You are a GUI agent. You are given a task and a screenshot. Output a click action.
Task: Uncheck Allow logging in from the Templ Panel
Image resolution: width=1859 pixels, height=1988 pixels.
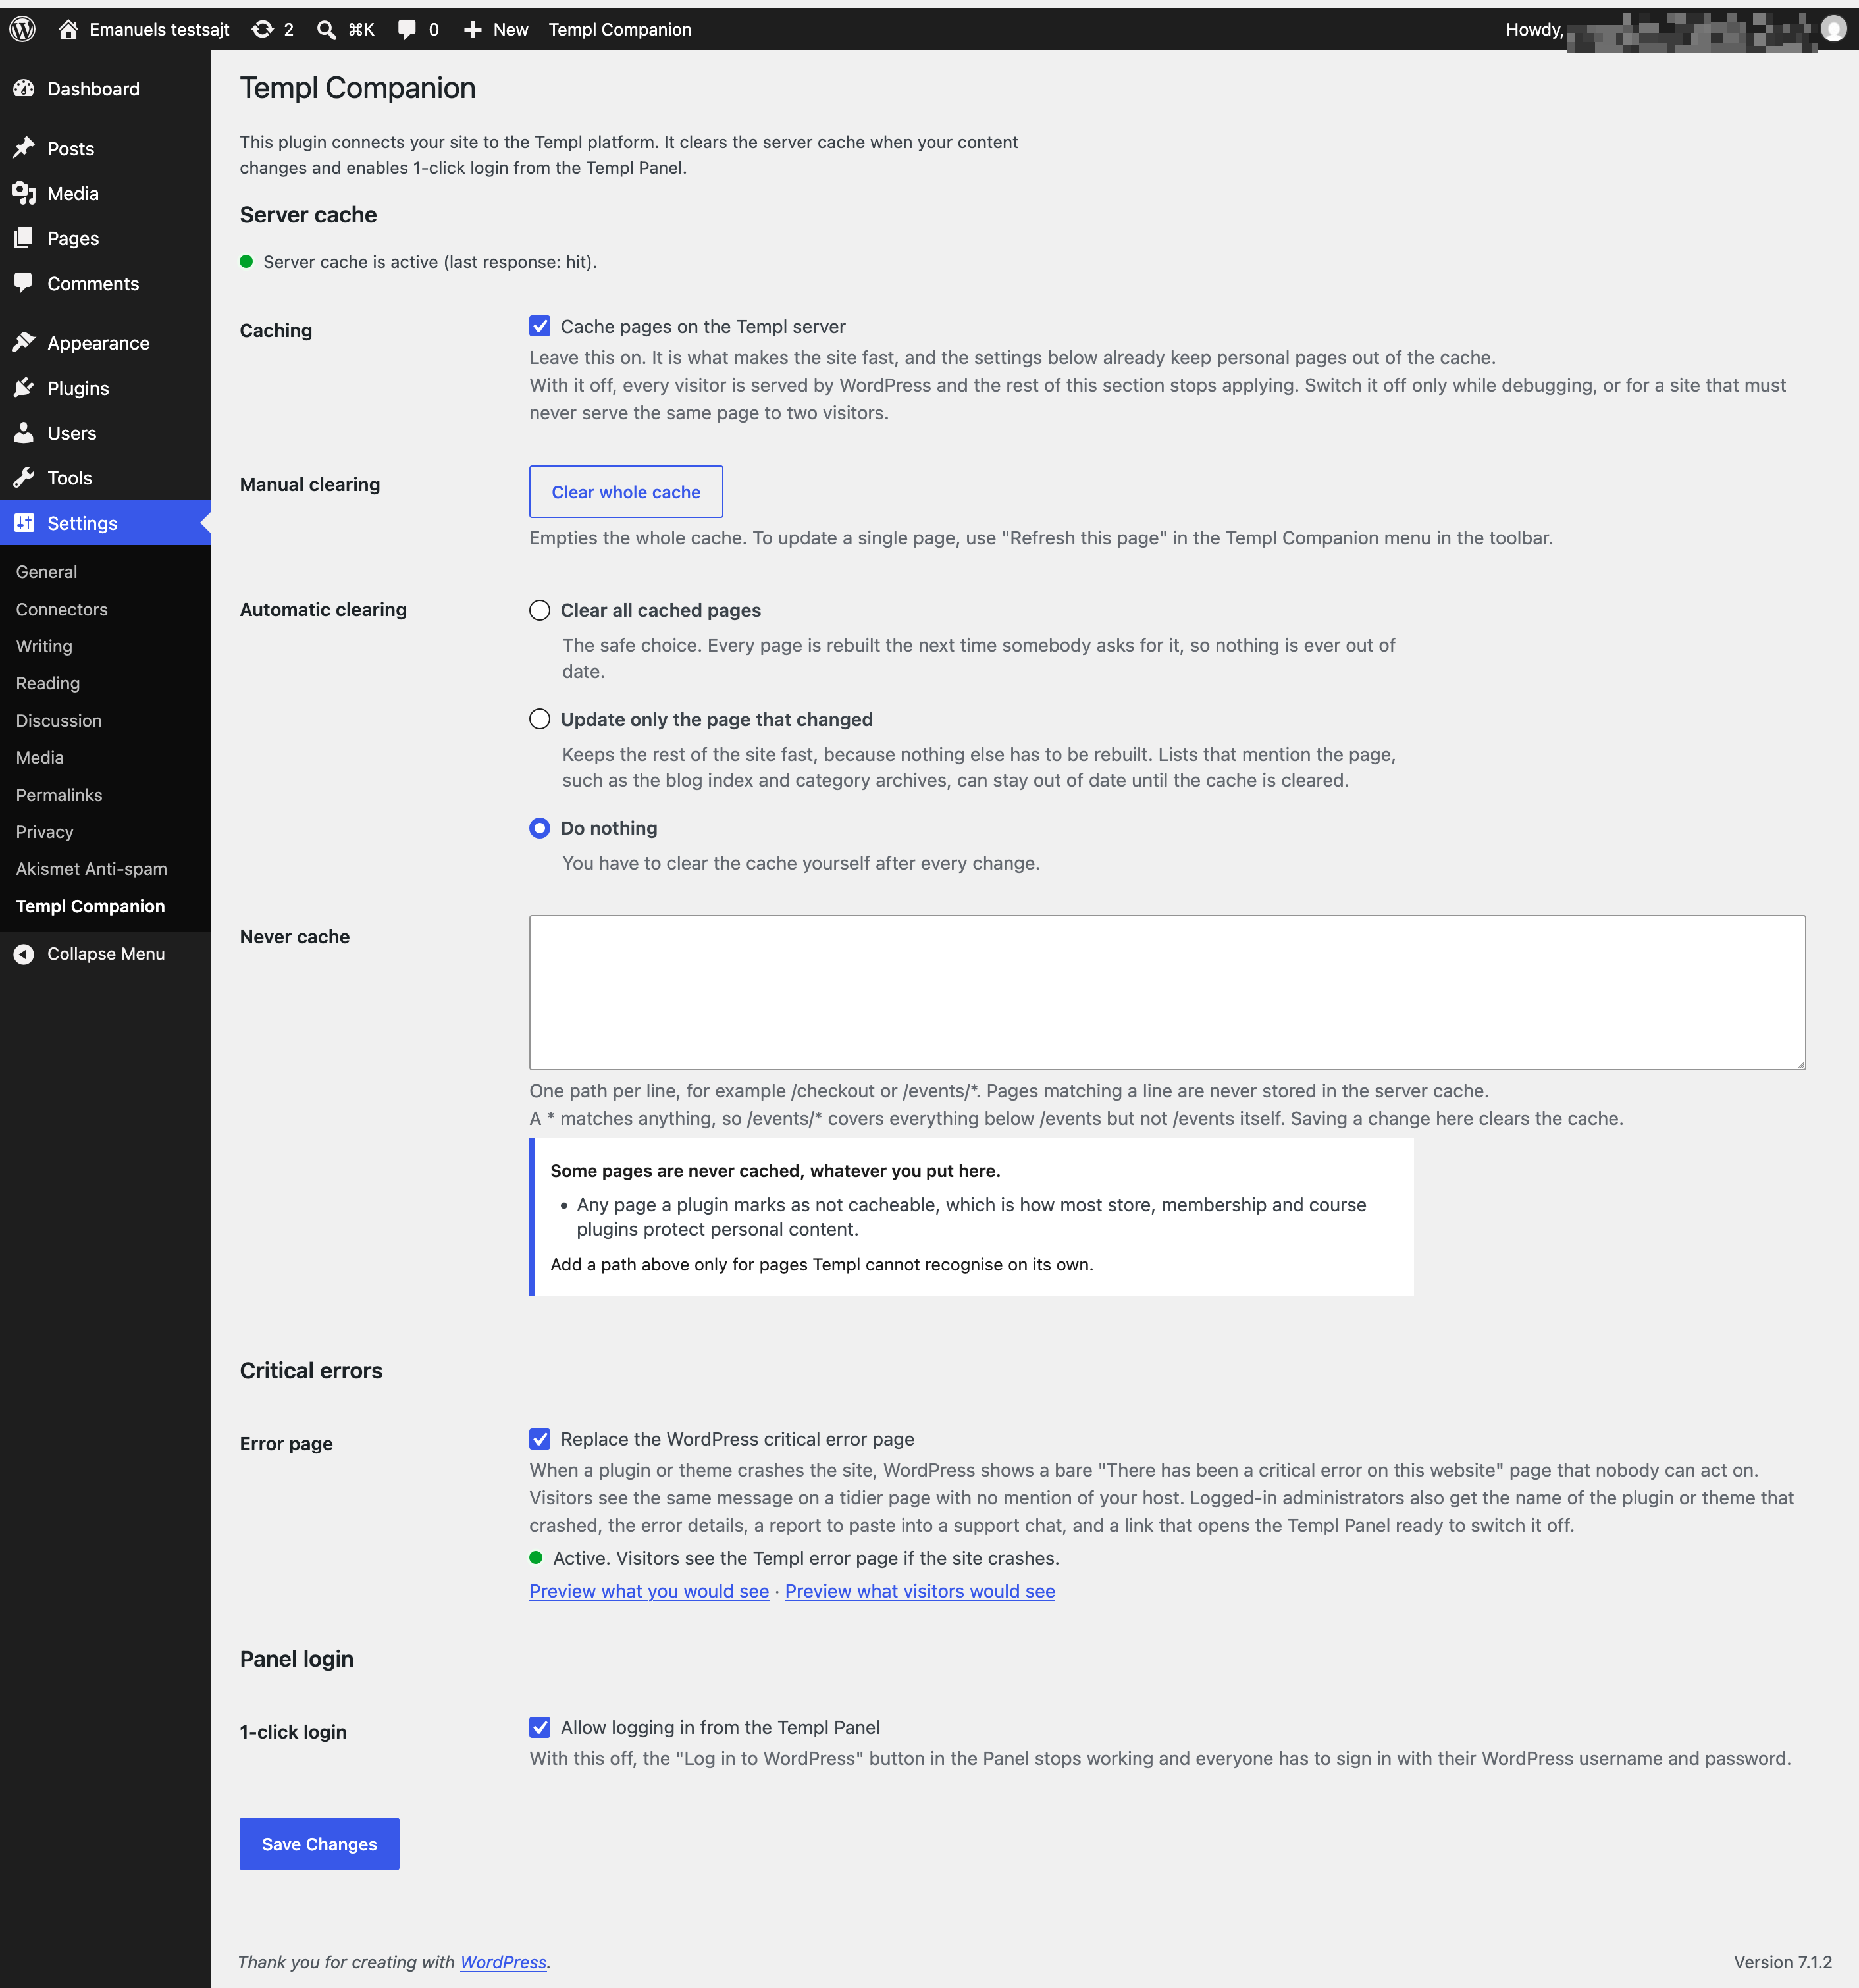(540, 1727)
